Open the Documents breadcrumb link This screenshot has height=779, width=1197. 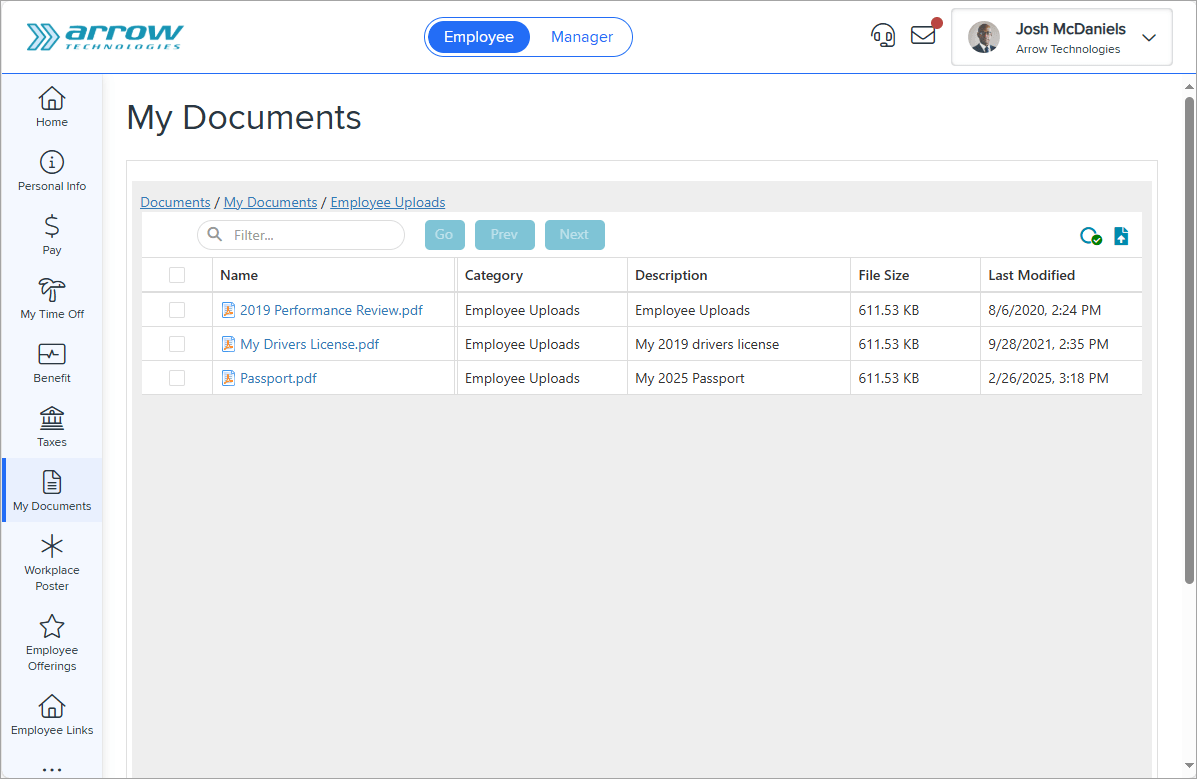click(176, 202)
